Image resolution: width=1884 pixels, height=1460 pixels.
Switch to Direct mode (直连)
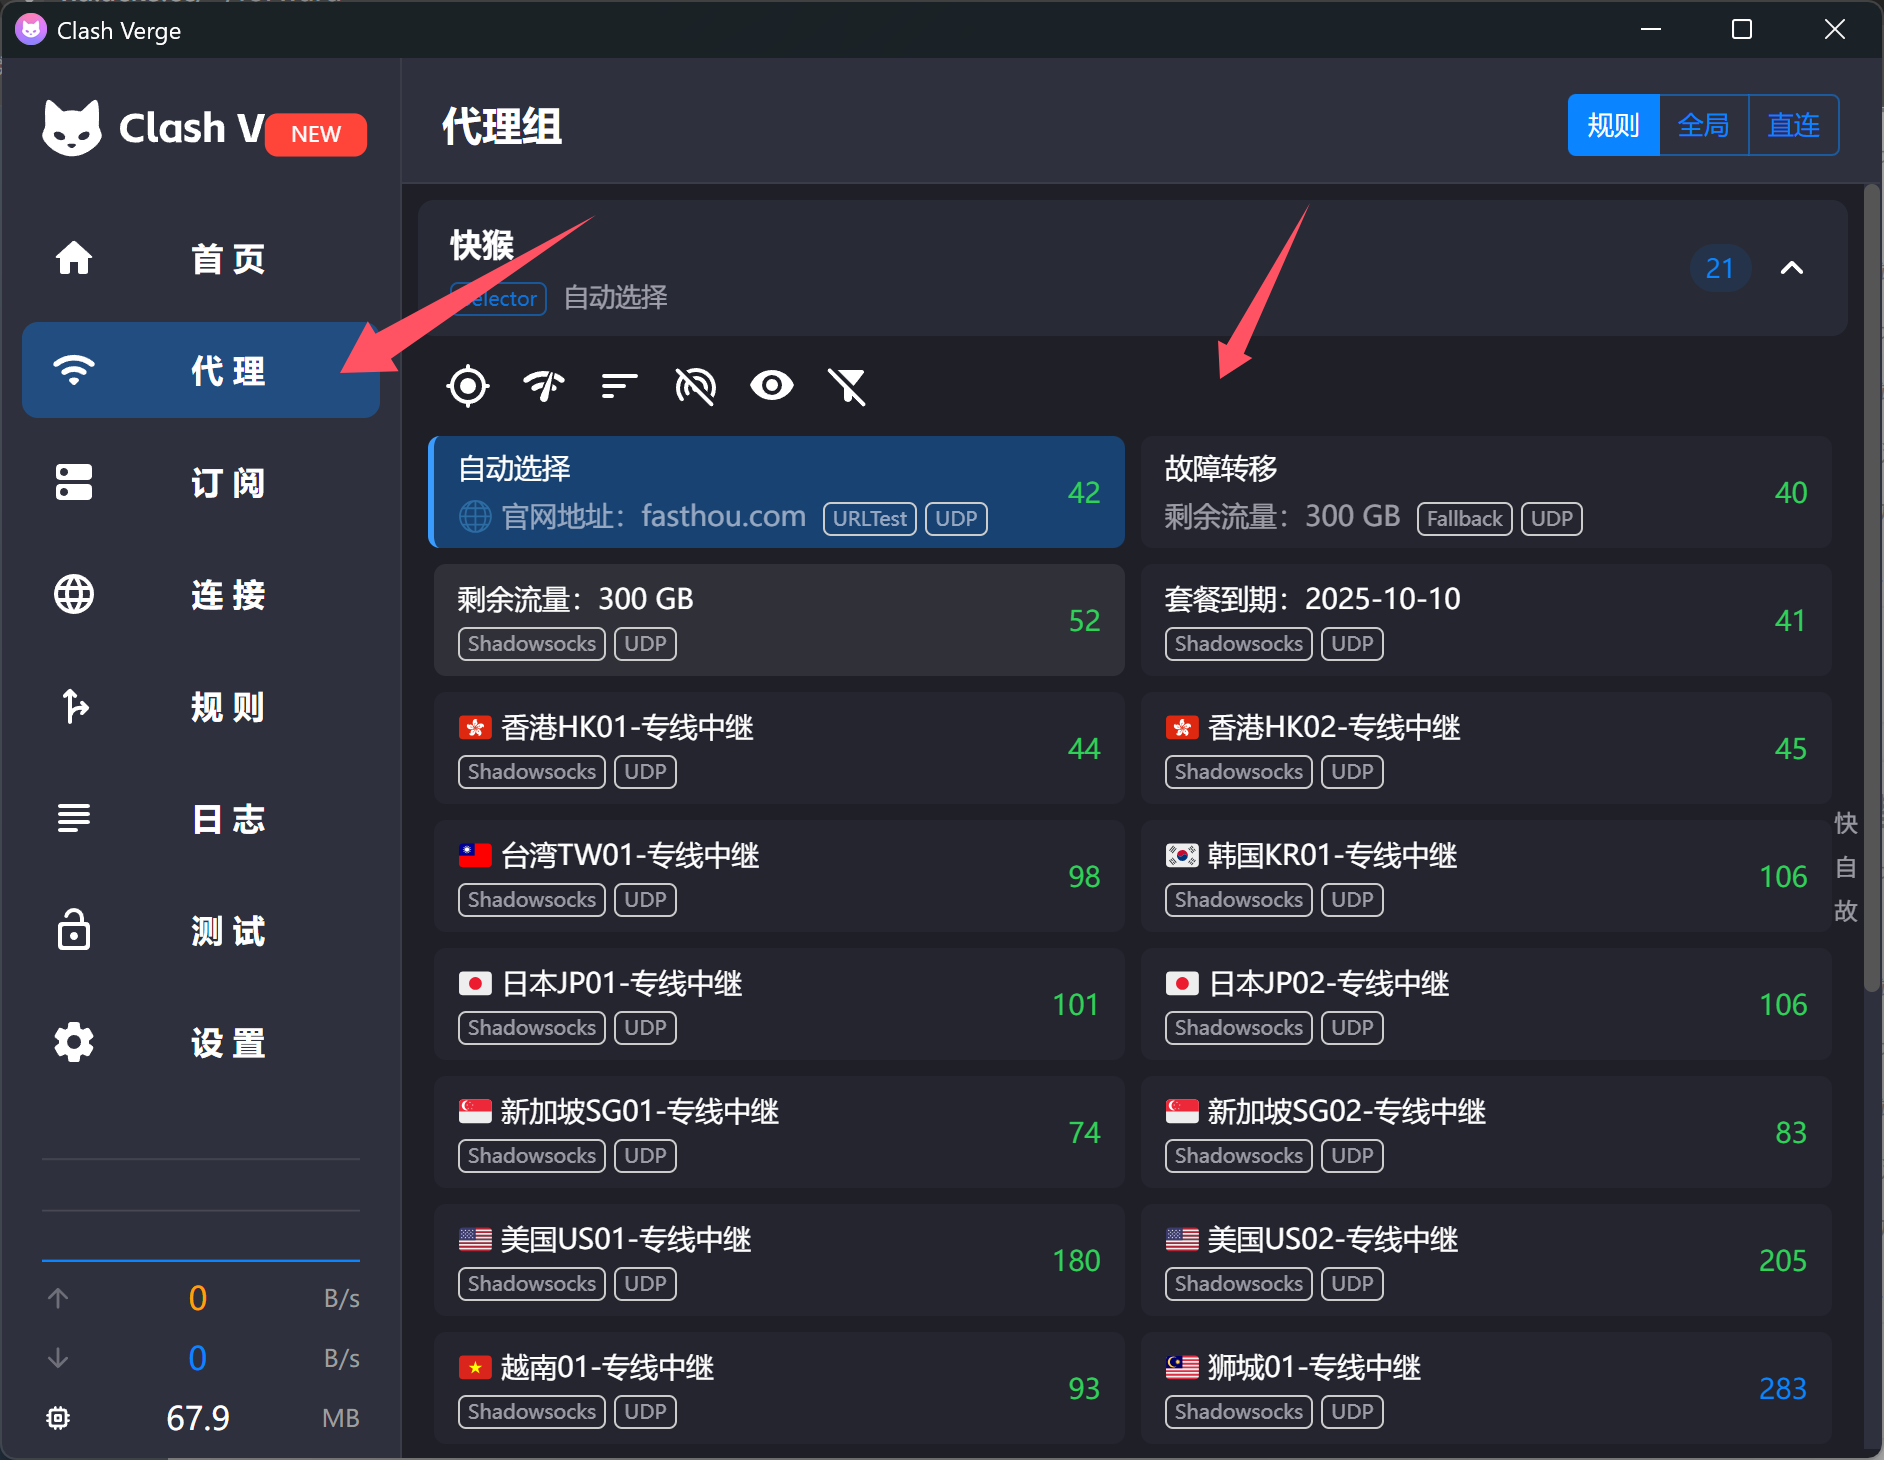click(x=1793, y=126)
